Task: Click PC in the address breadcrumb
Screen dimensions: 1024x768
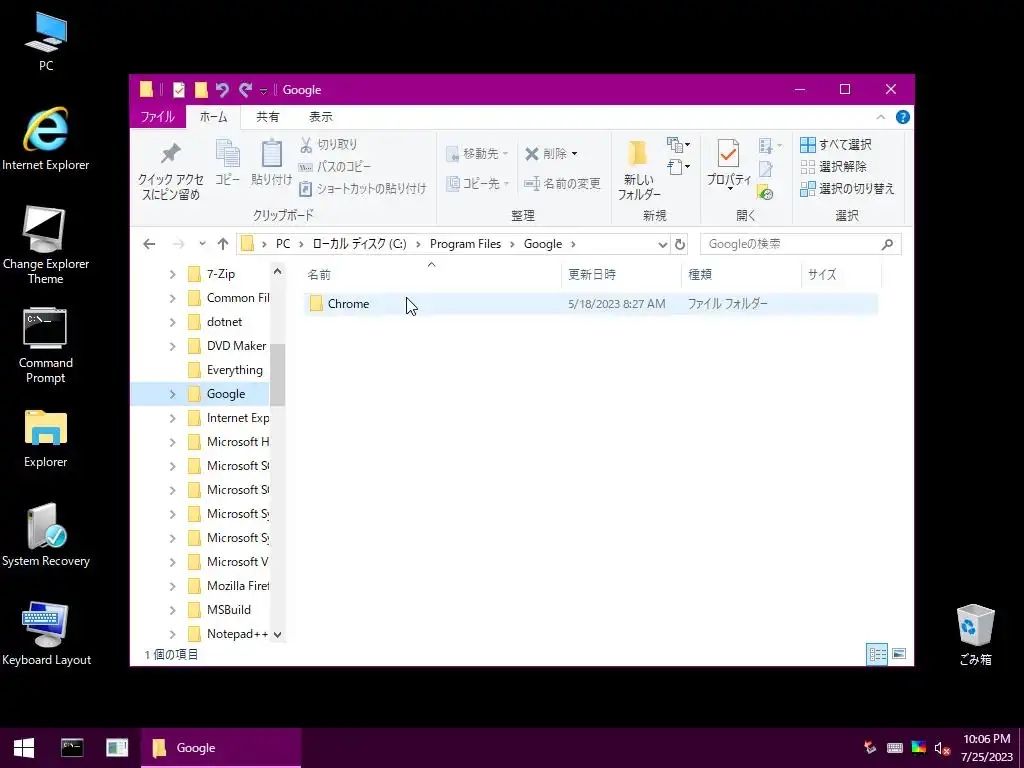Action: pos(283,244)
